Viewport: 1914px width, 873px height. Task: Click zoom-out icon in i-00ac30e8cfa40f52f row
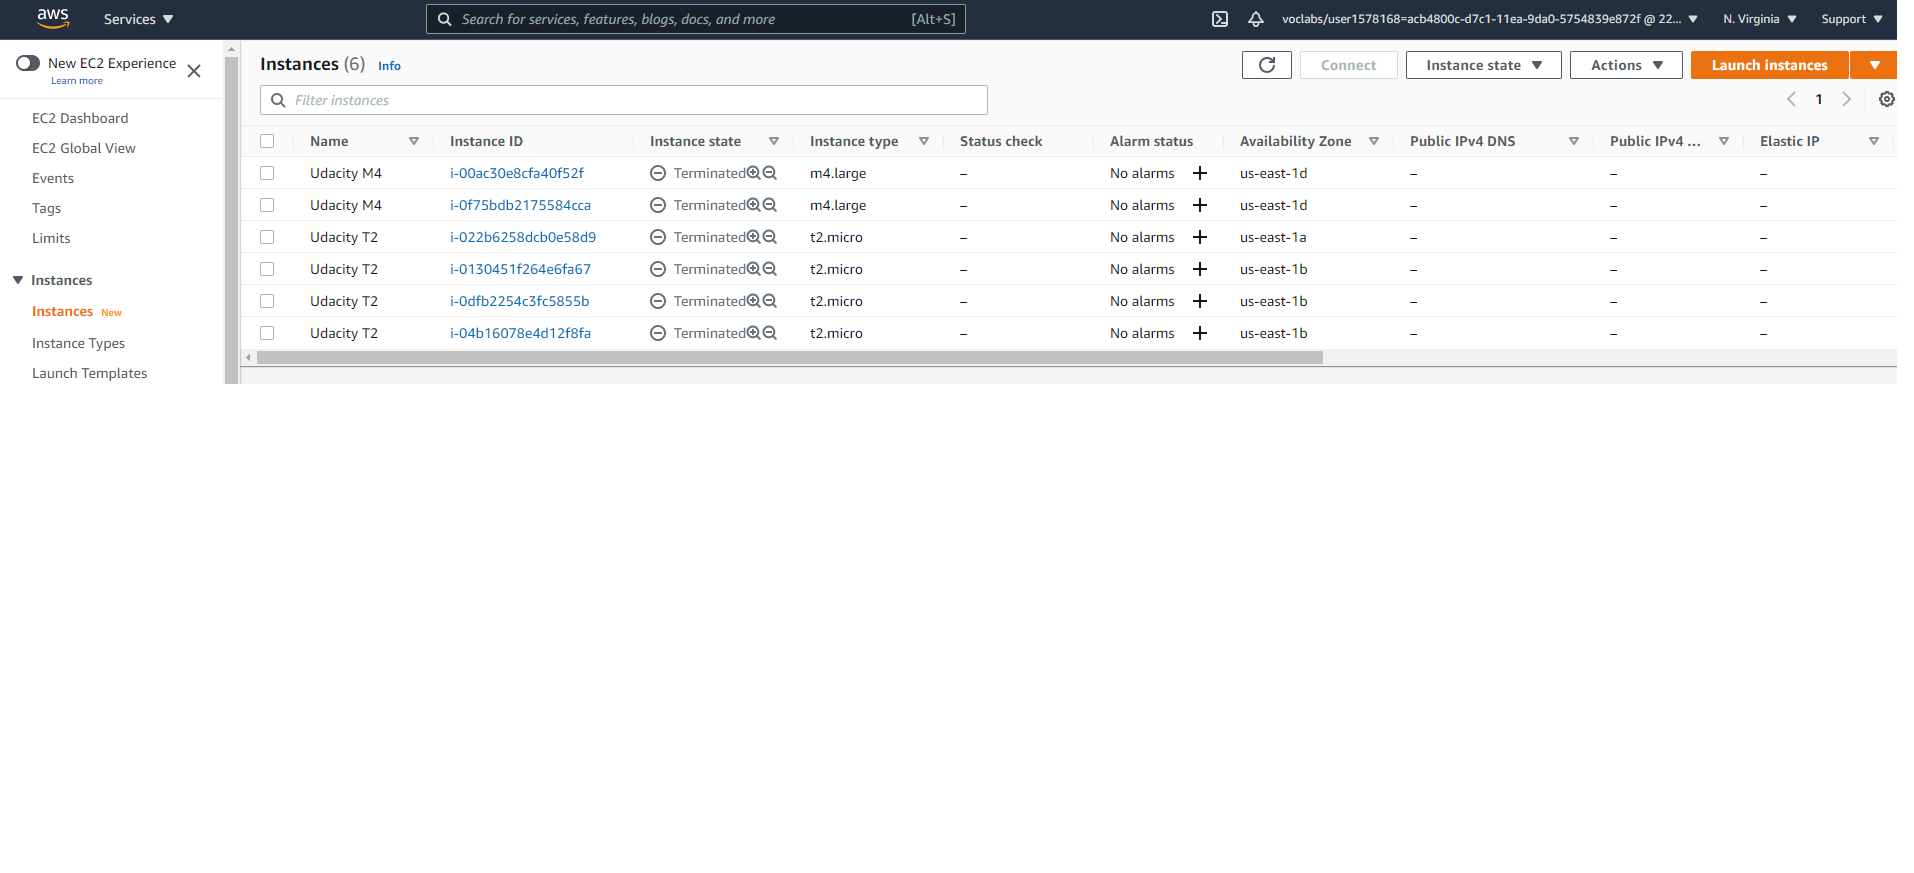click(770, 173)
